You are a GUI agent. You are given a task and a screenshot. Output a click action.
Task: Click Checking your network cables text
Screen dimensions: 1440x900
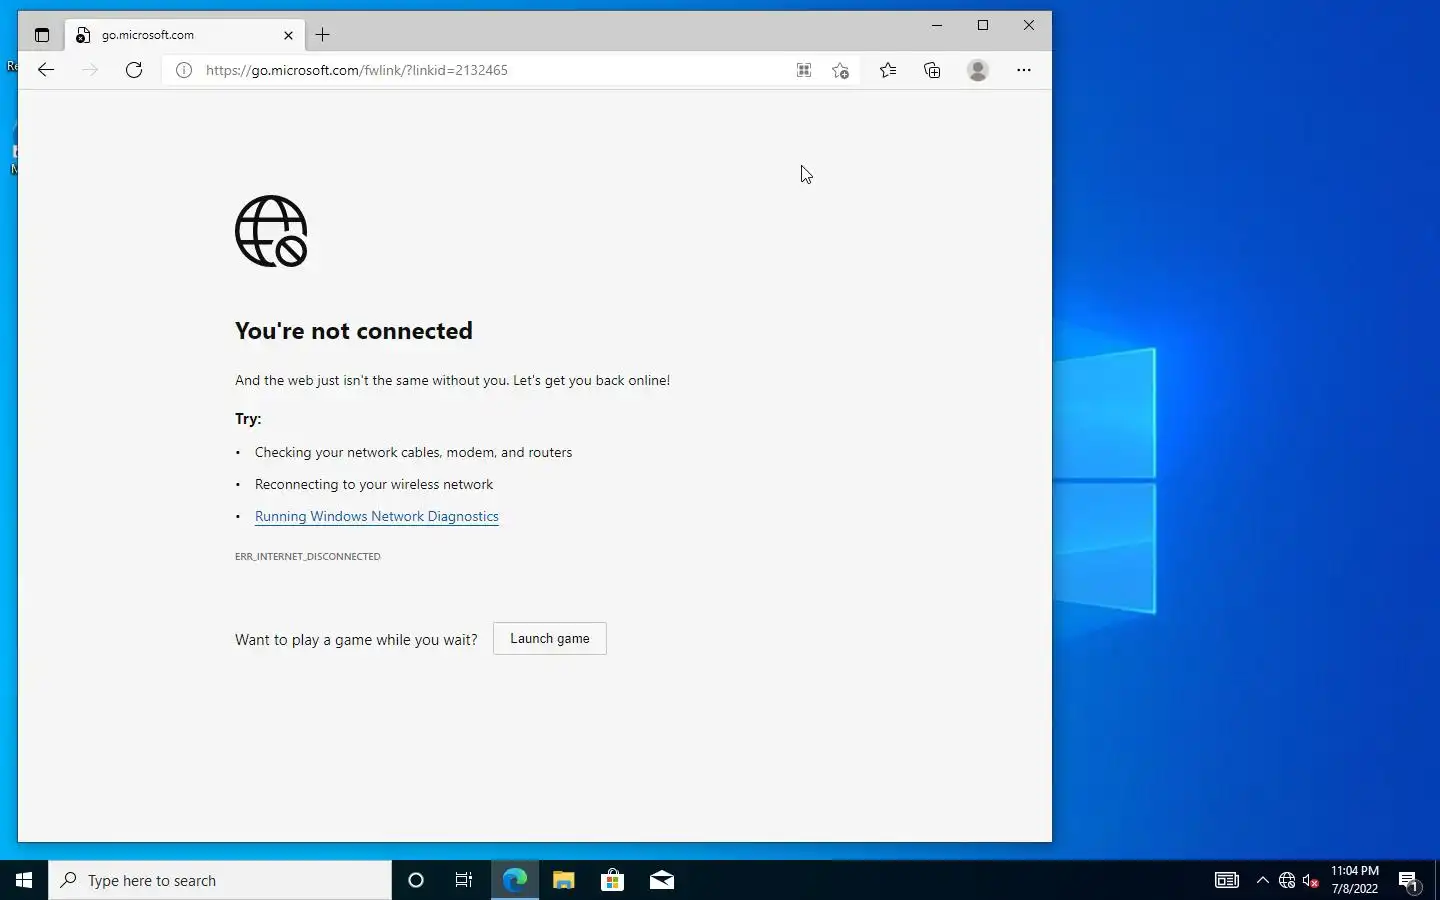[x=414, y=452]
